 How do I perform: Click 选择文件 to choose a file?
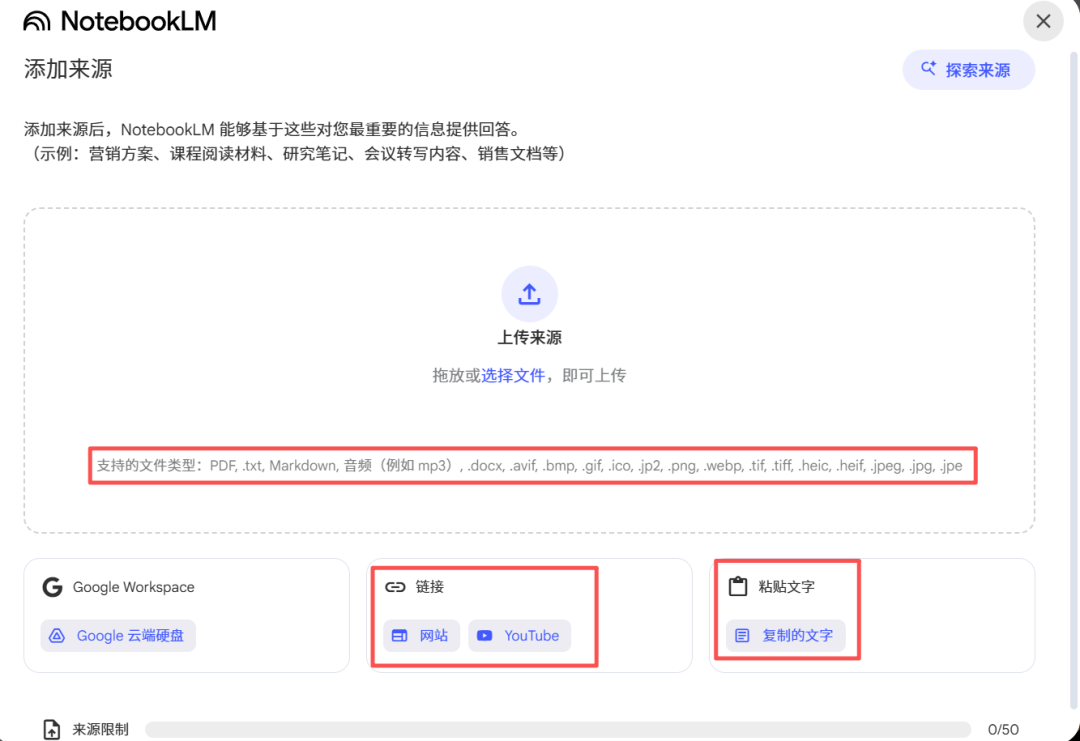(514, 373)
